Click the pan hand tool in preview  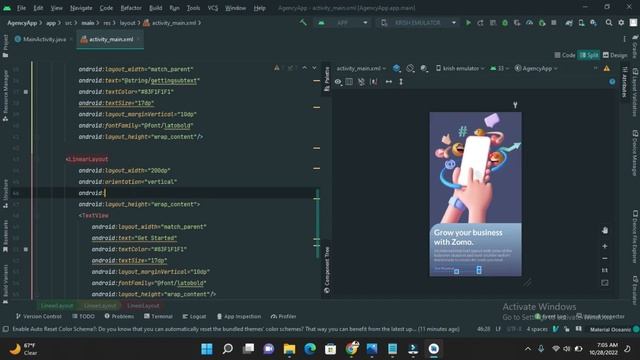(605, 231)
